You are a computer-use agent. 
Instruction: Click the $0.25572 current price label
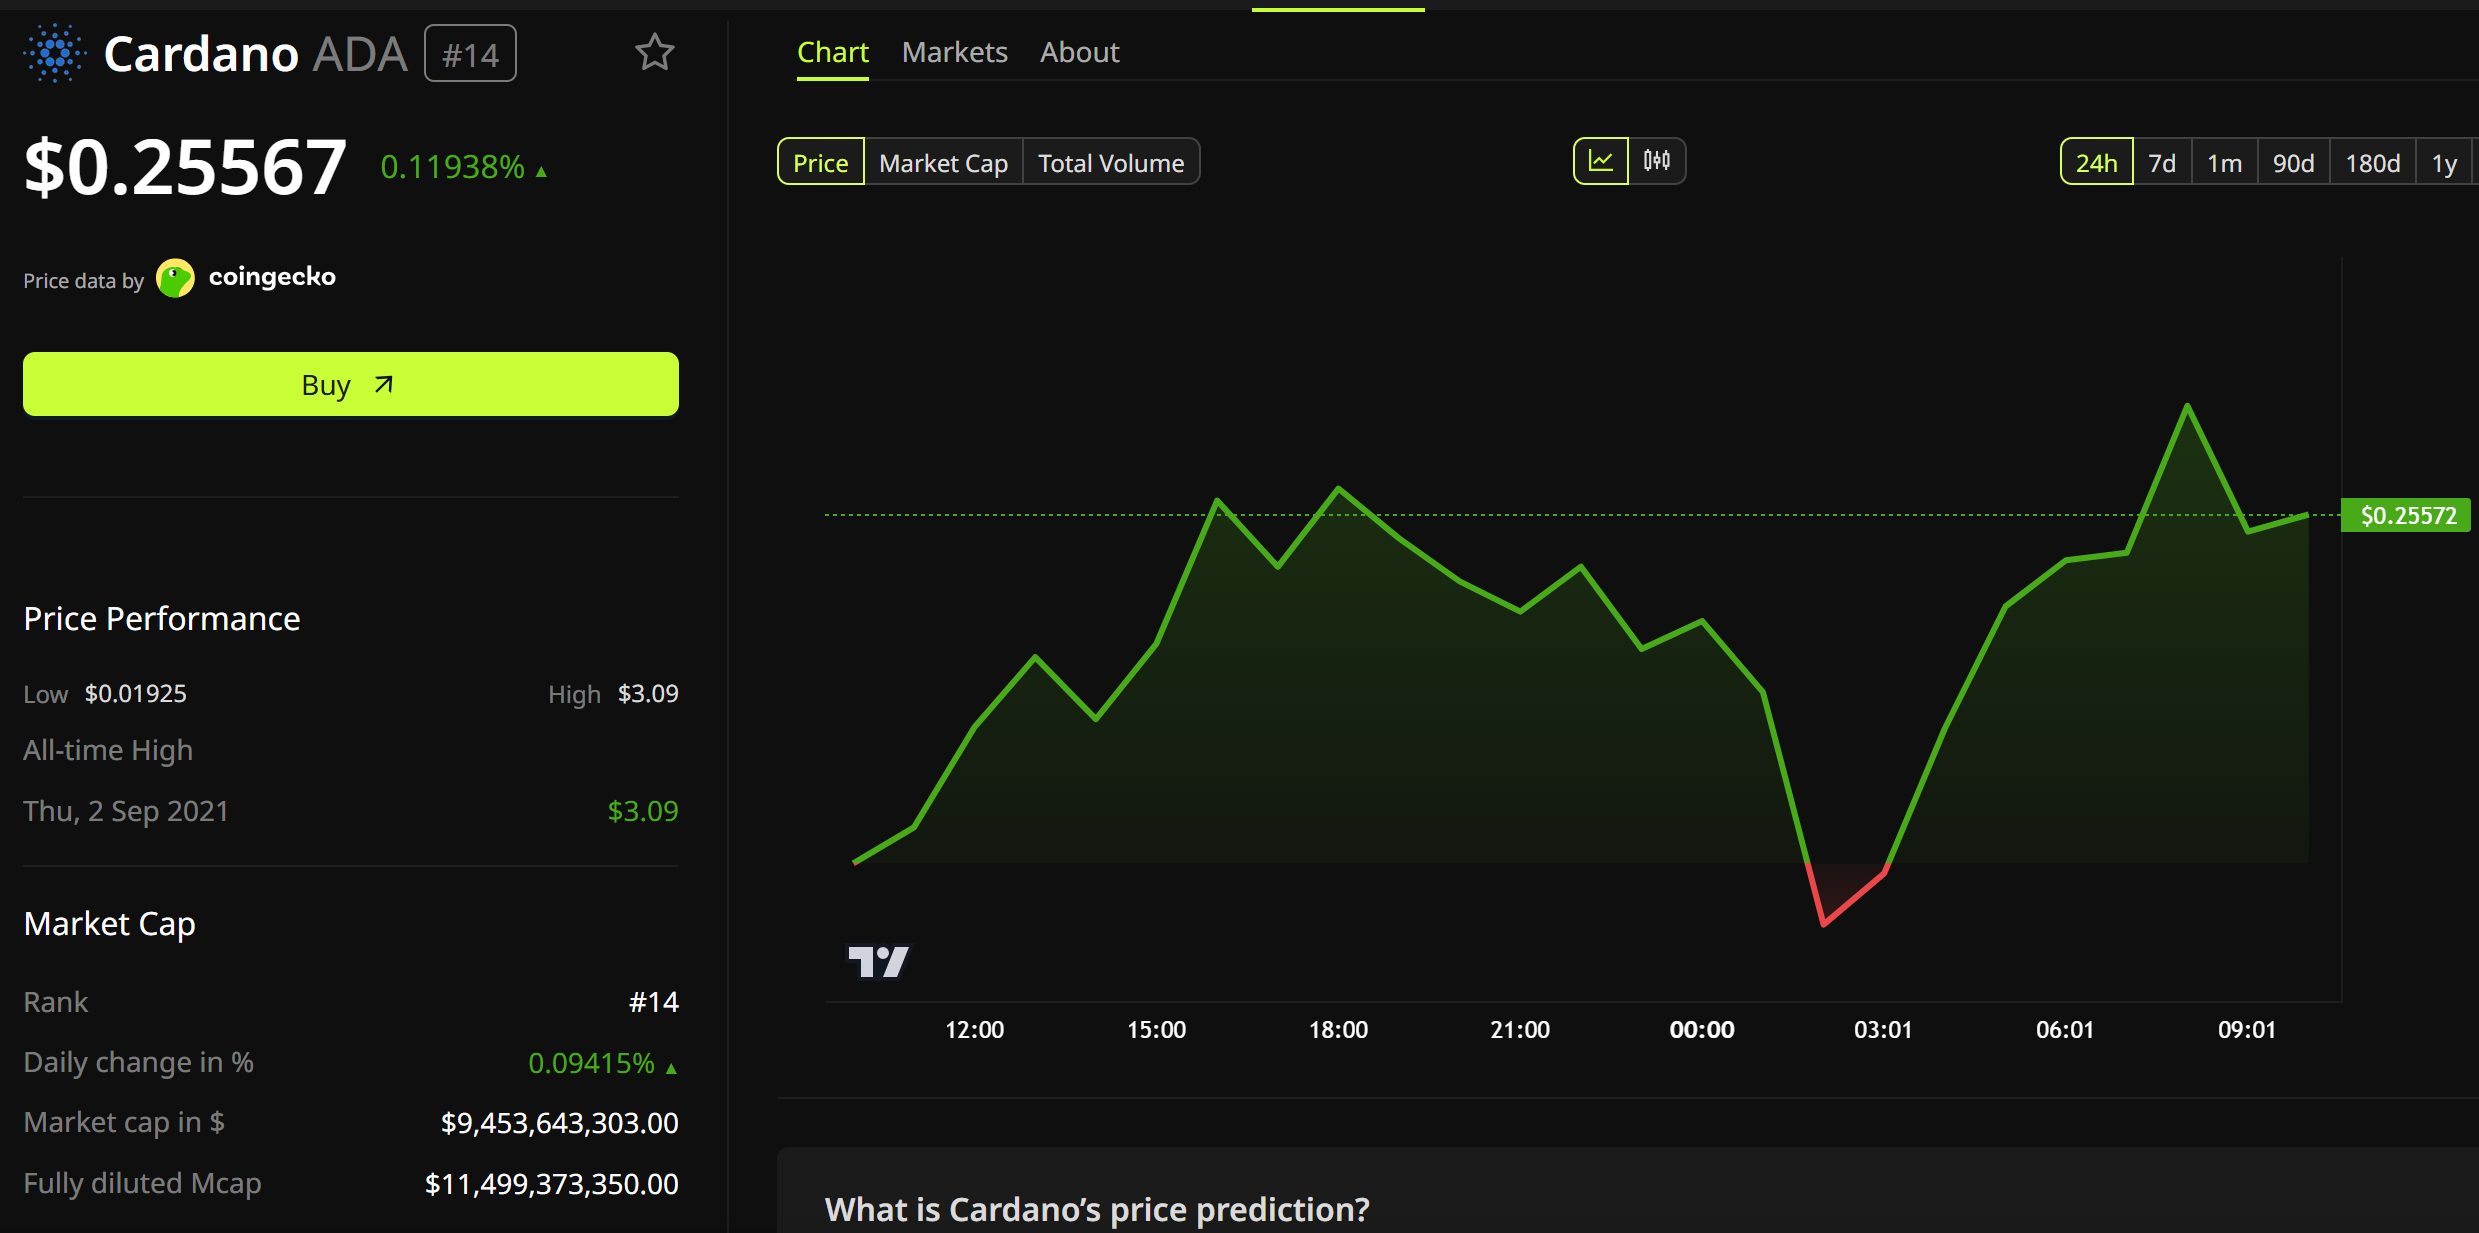[2408, 516]
